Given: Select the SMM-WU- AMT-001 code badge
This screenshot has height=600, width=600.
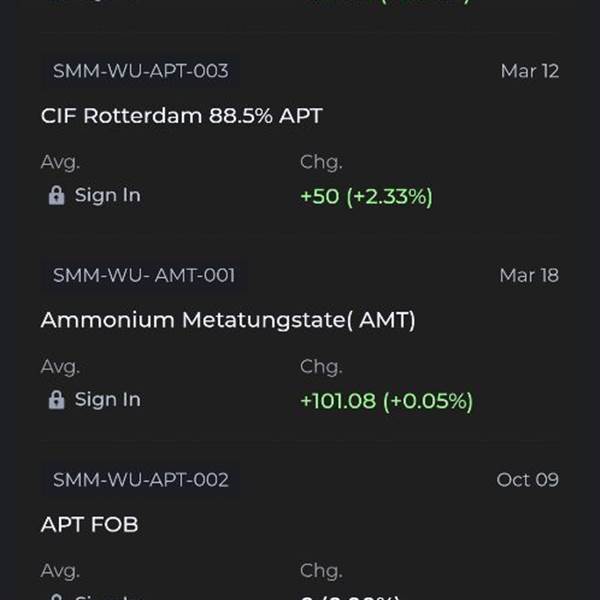Looking at the screenshot, I should point(144,275).
